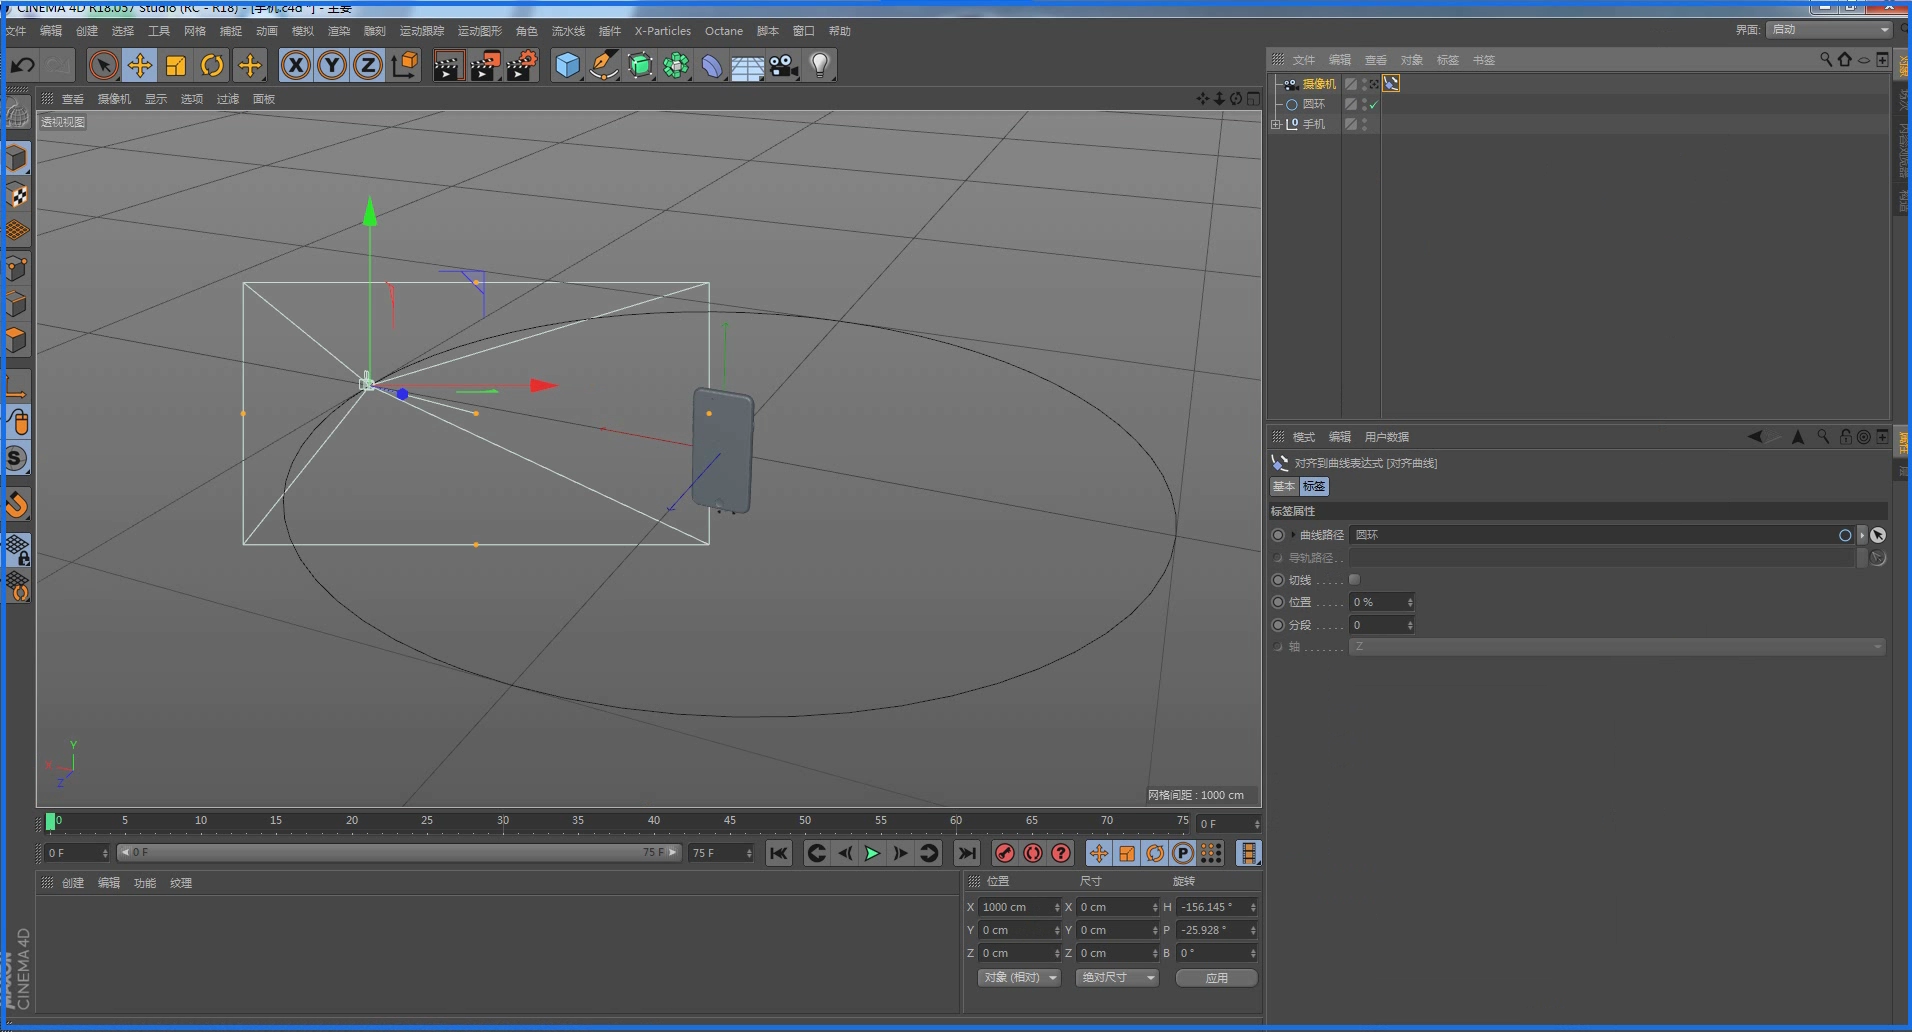The image size is (1912, 1032).
Task: Open the Subdivision Surface generators
Action: 640,66
